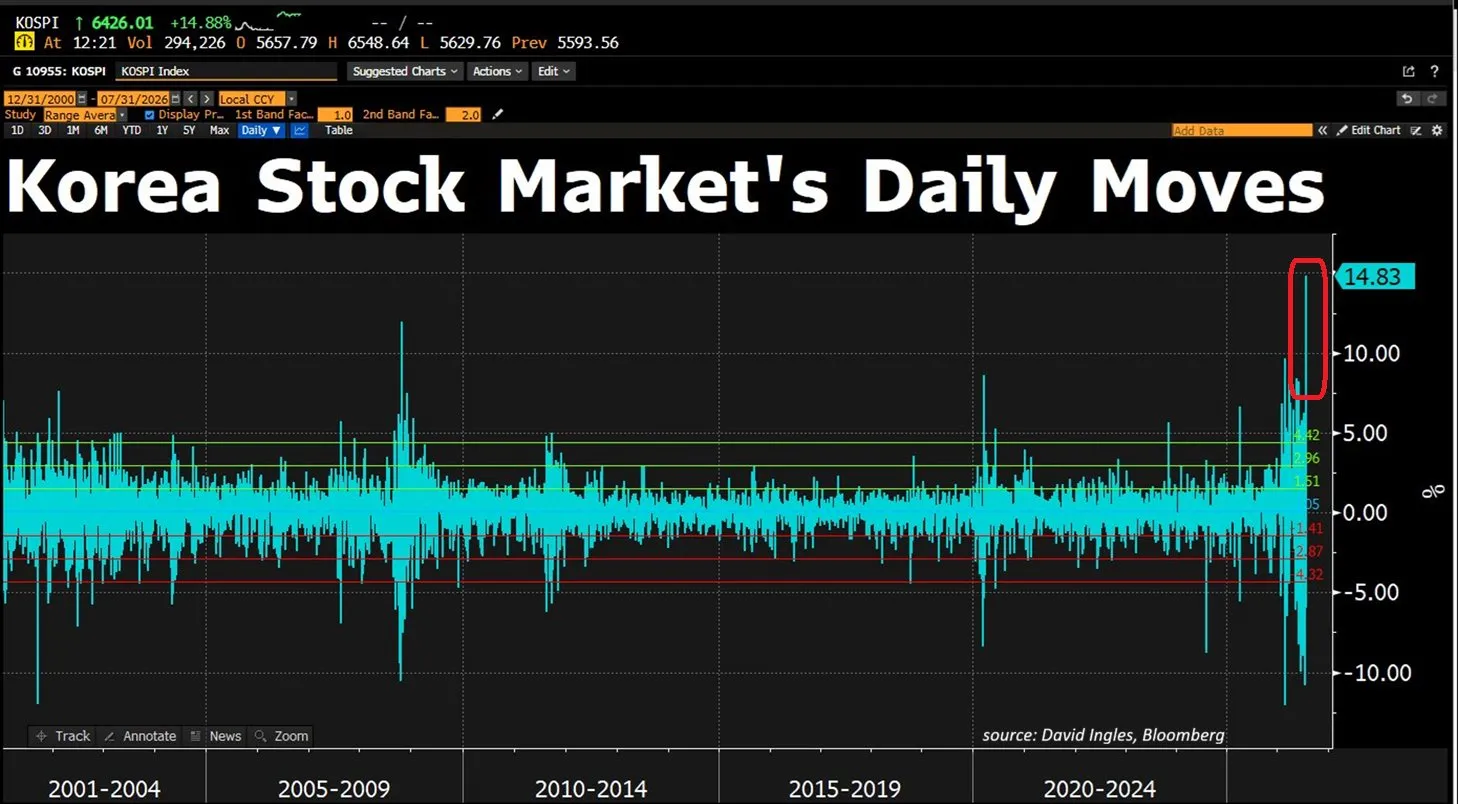This screenshot has width=1458, height=804.
Task: Click the Edit Chart button
Action: pos(1369,130)
